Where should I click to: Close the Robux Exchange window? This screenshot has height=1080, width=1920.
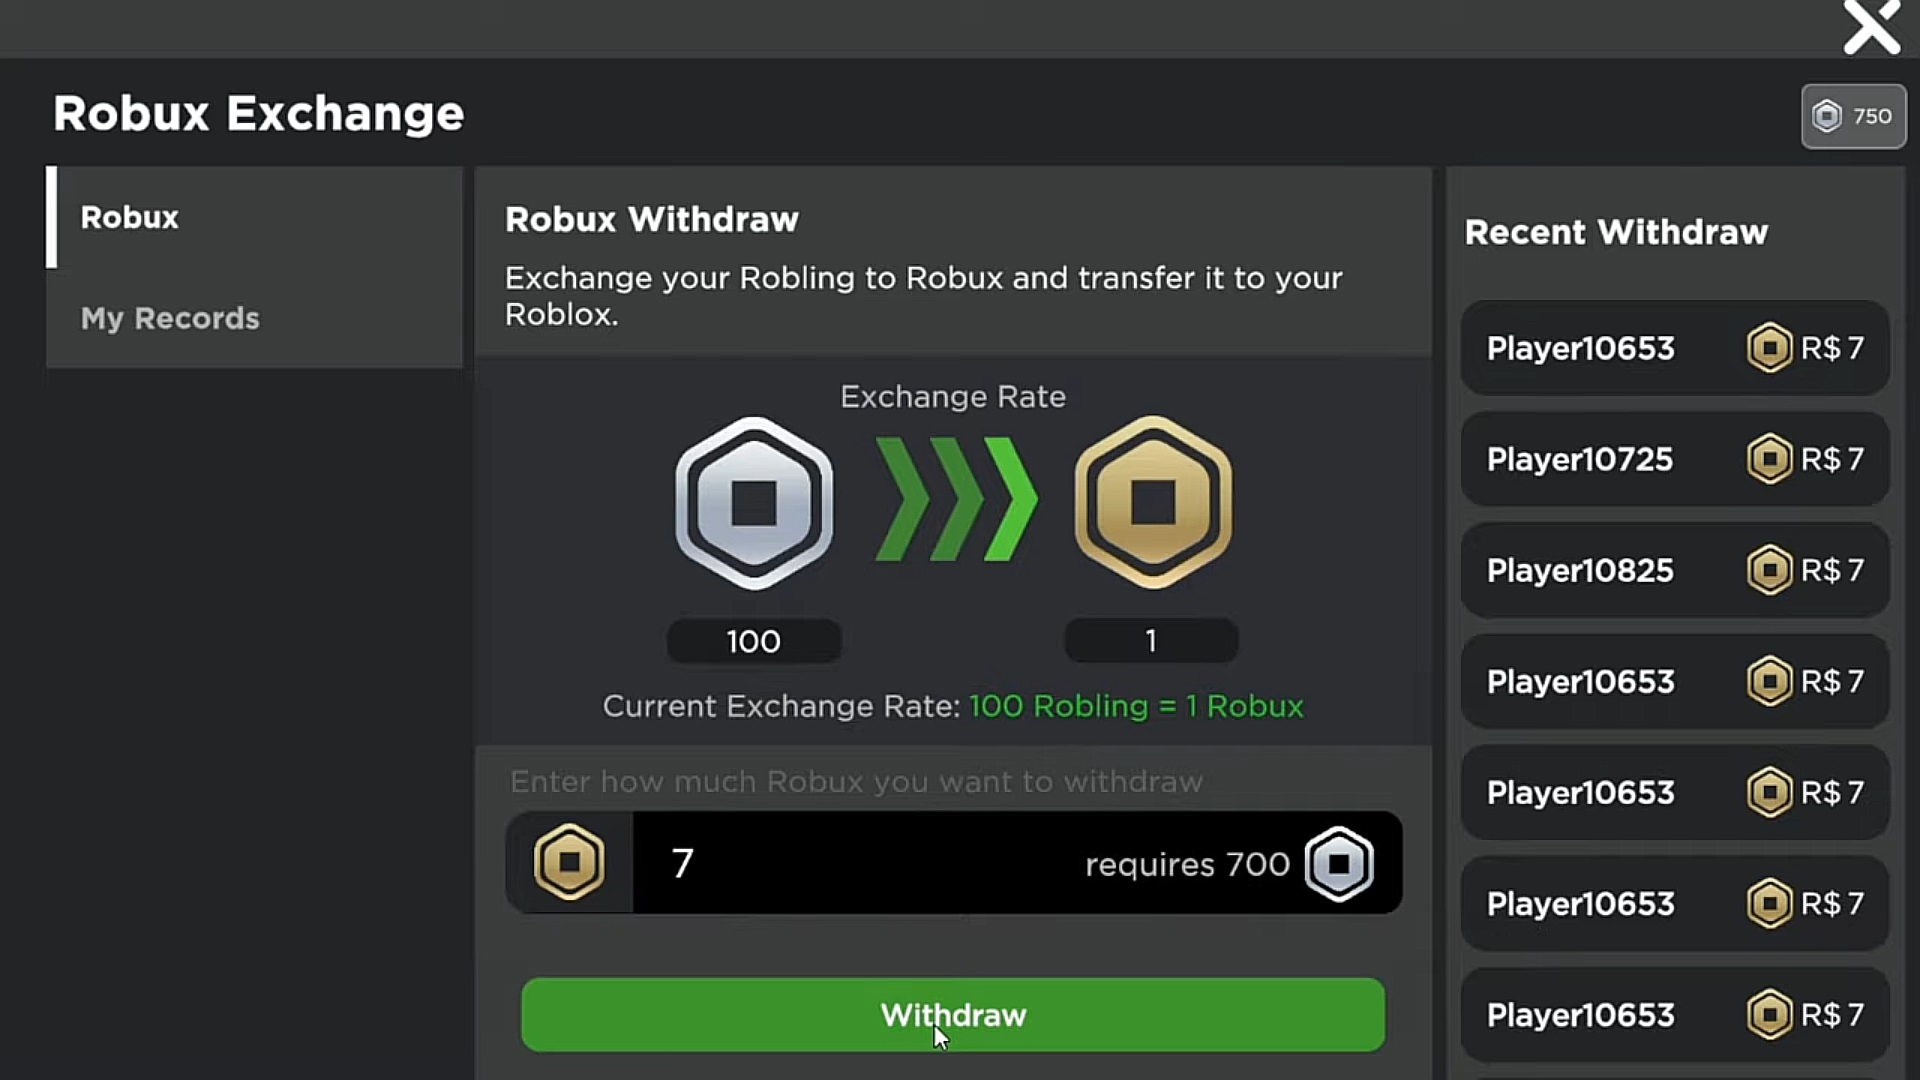[1871, 27]
